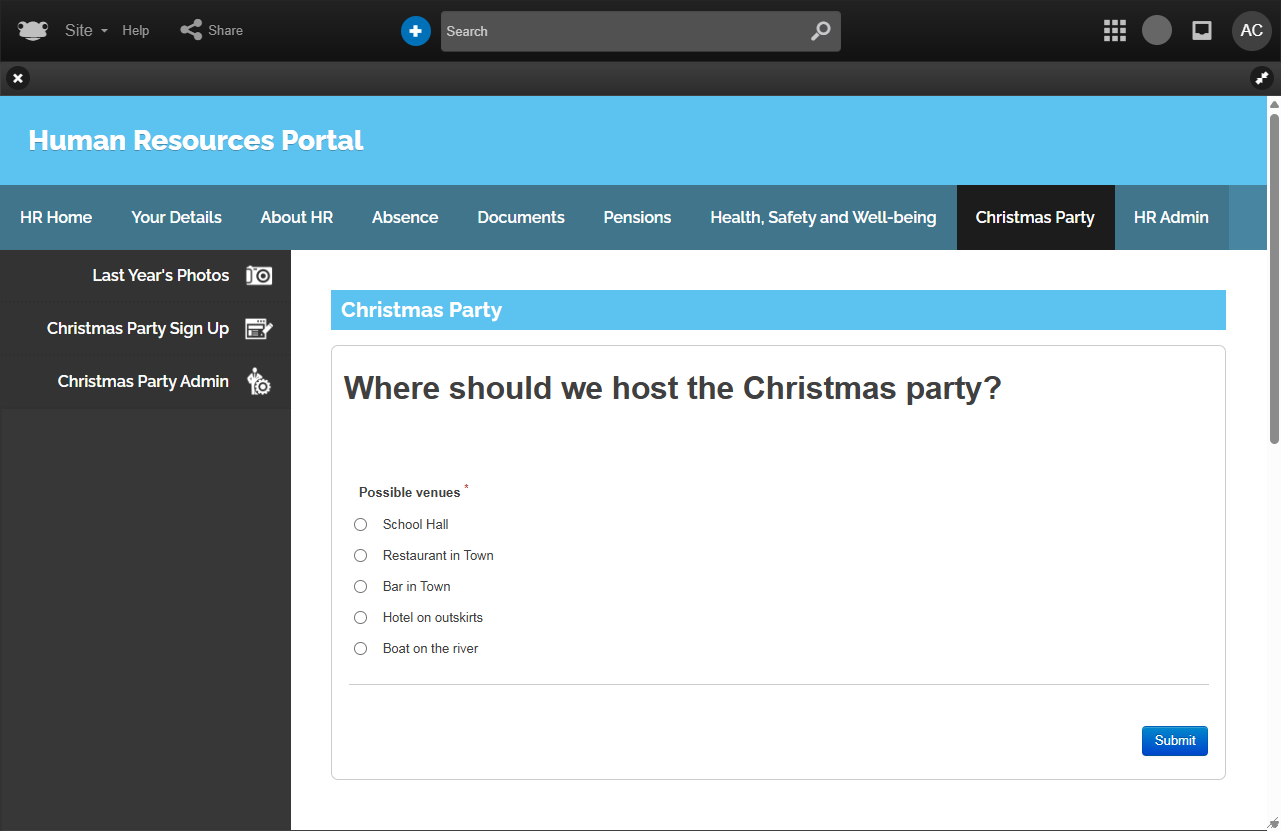This screenshot has height=831, width=1281.
Task: Open the AC user profile menu
Action: tap(1251, 31)
